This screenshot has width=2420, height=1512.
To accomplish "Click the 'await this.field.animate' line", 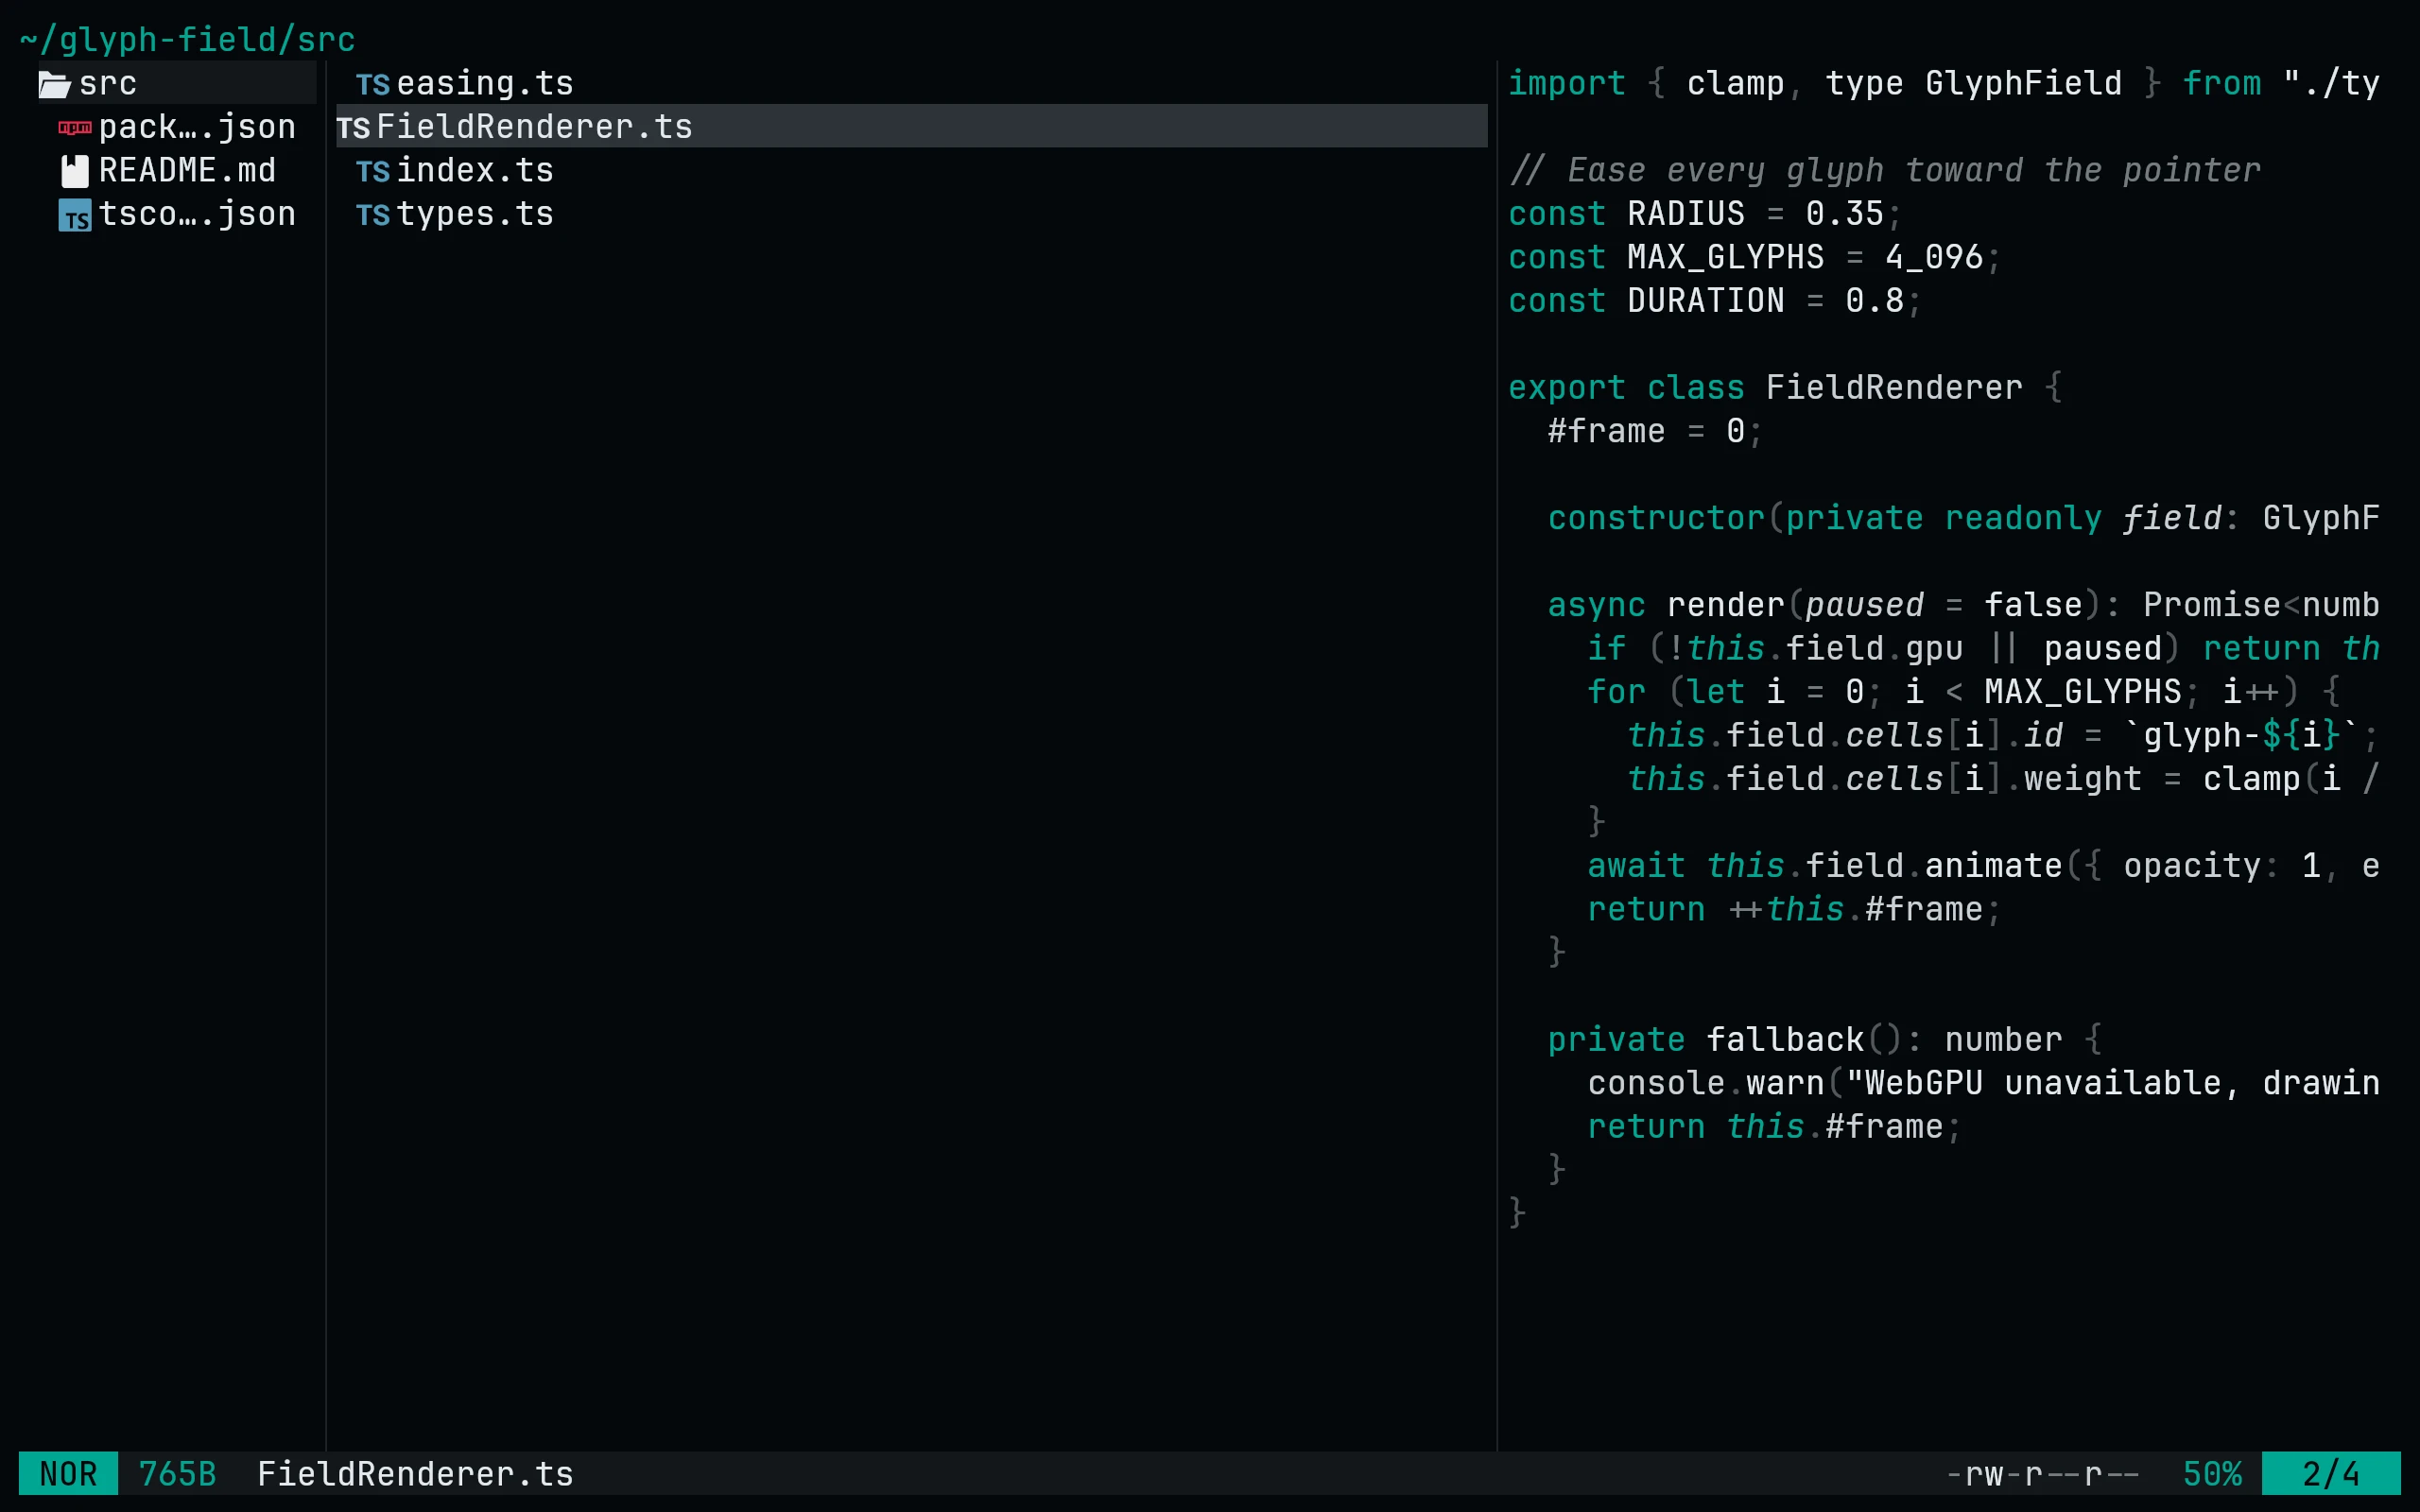I will 1983,866.
